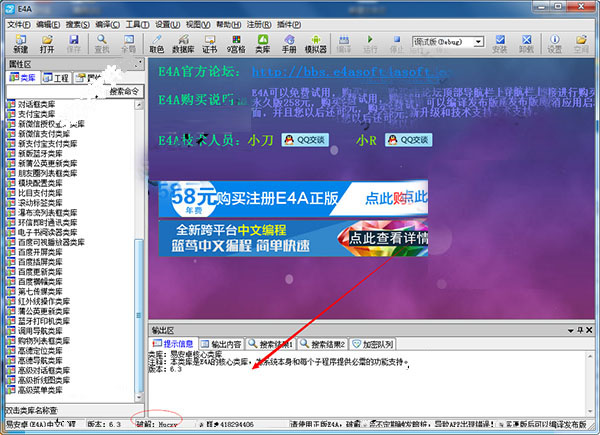Click the 类库 toolbar icon
This screenshot has width=600, height=435.
263,44
